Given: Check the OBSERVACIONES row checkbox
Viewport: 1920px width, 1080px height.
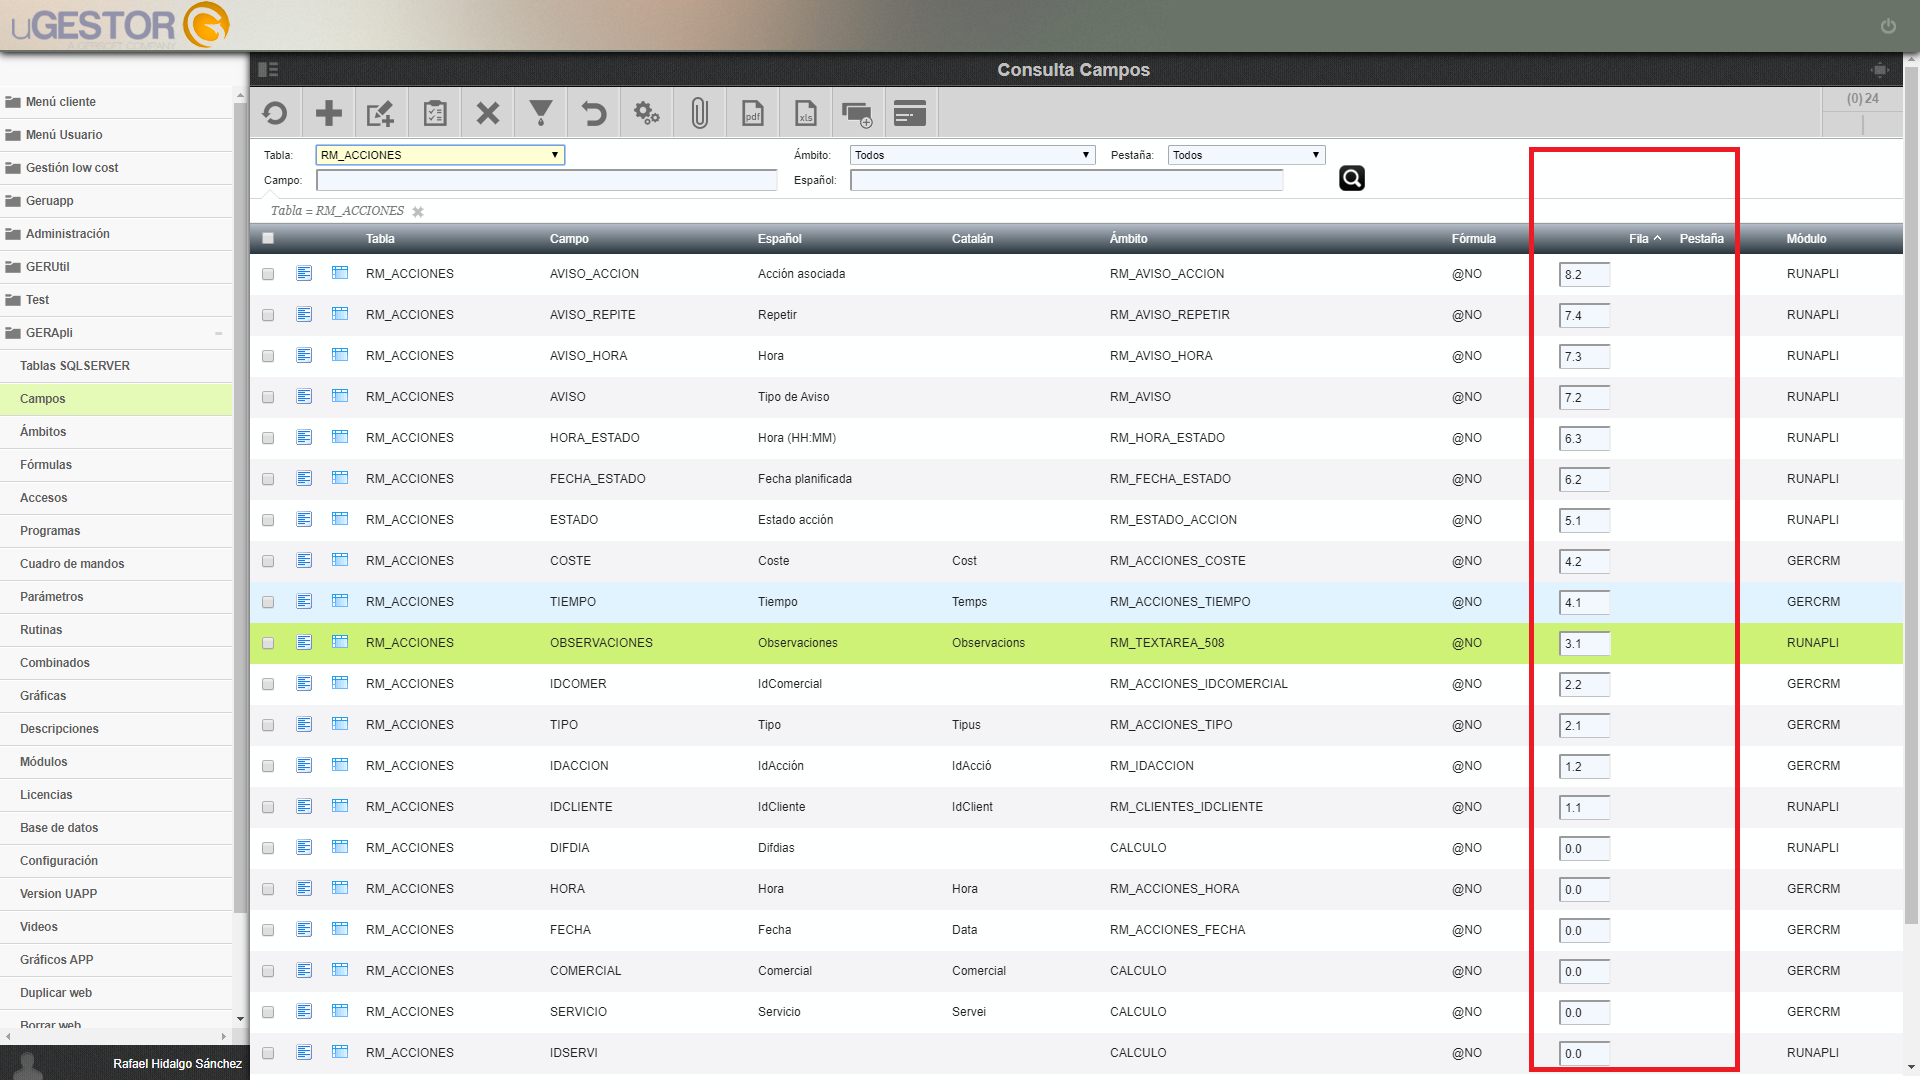Looking at the screenshot, I should pos(268,643).
